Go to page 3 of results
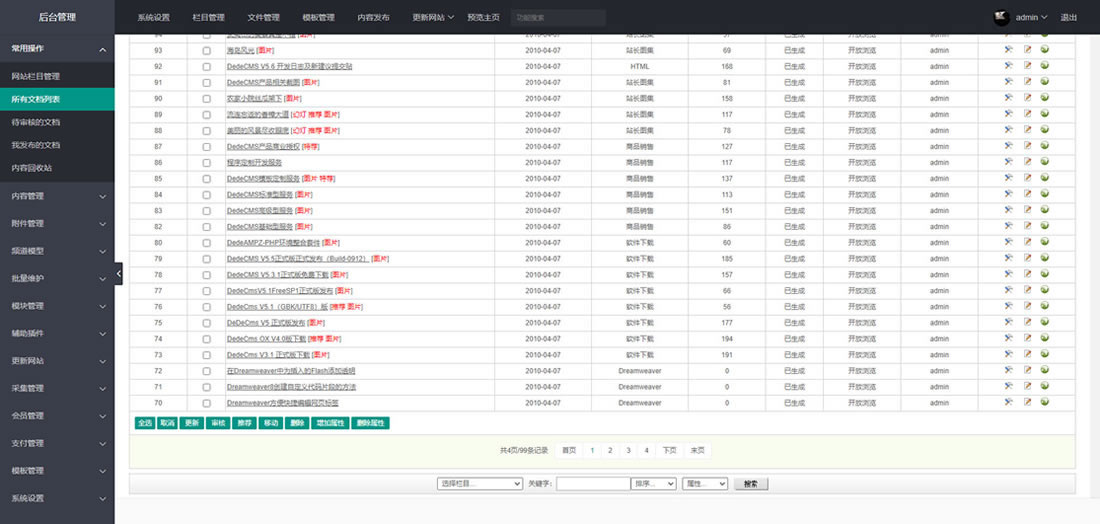This screenshot has width=1100, height=524. (x=628, y=451)
